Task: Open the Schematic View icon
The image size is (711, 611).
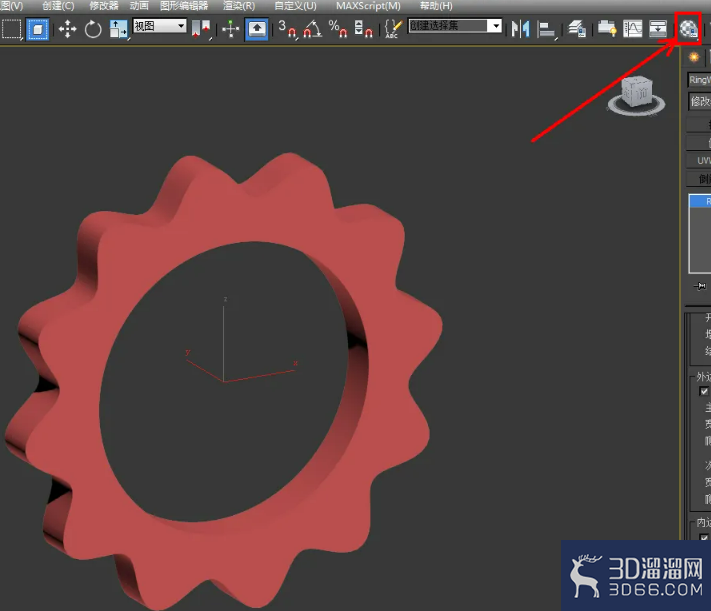Action: click(657, 29)
